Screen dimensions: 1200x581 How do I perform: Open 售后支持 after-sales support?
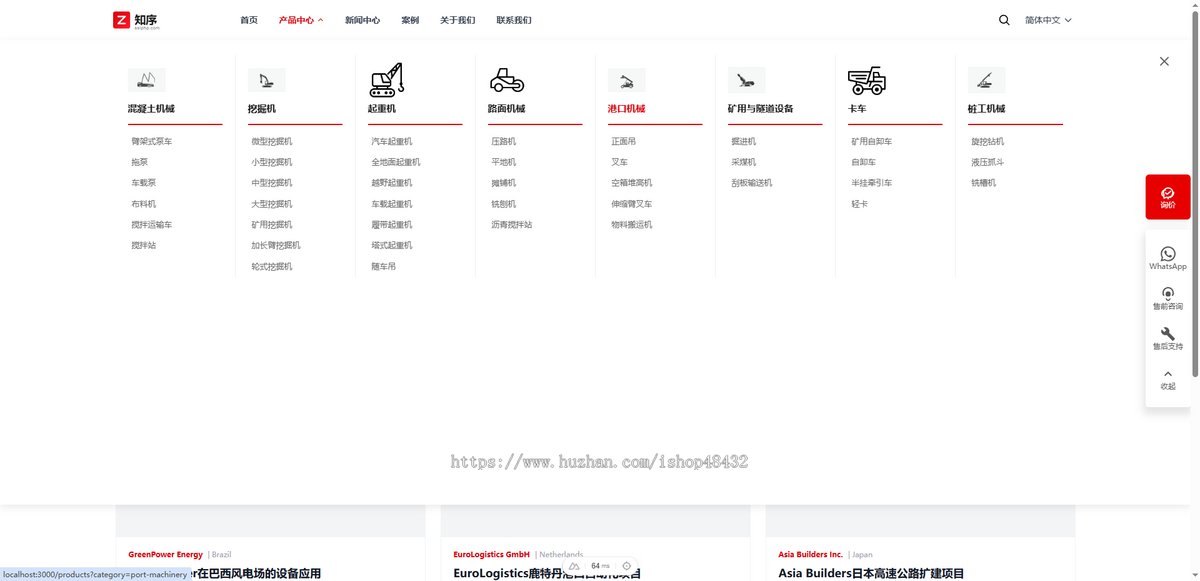click(x=1168, y=339)
